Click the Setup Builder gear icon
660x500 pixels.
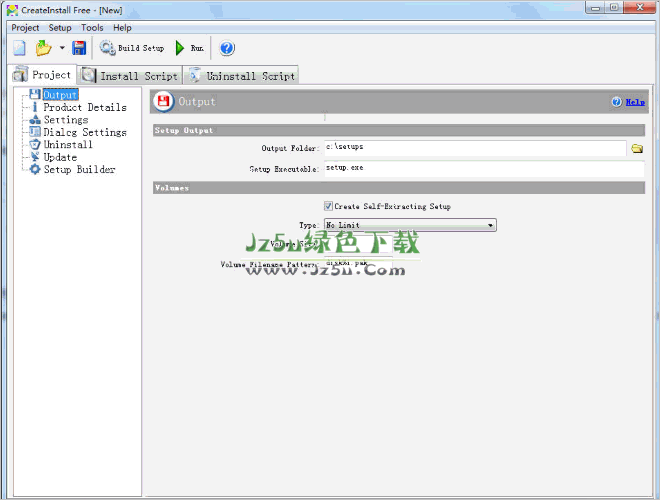(x=35, y=169)
